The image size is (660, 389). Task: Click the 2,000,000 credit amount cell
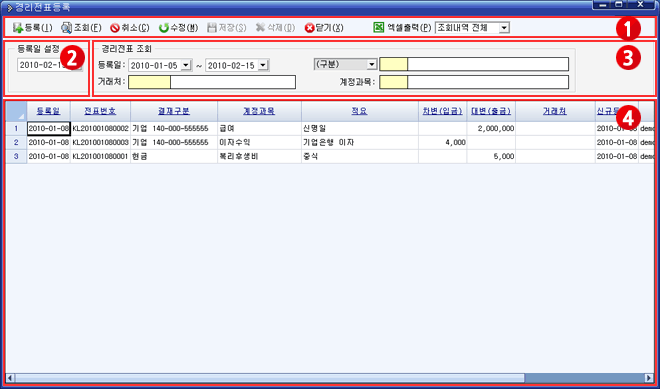(491, 128)
